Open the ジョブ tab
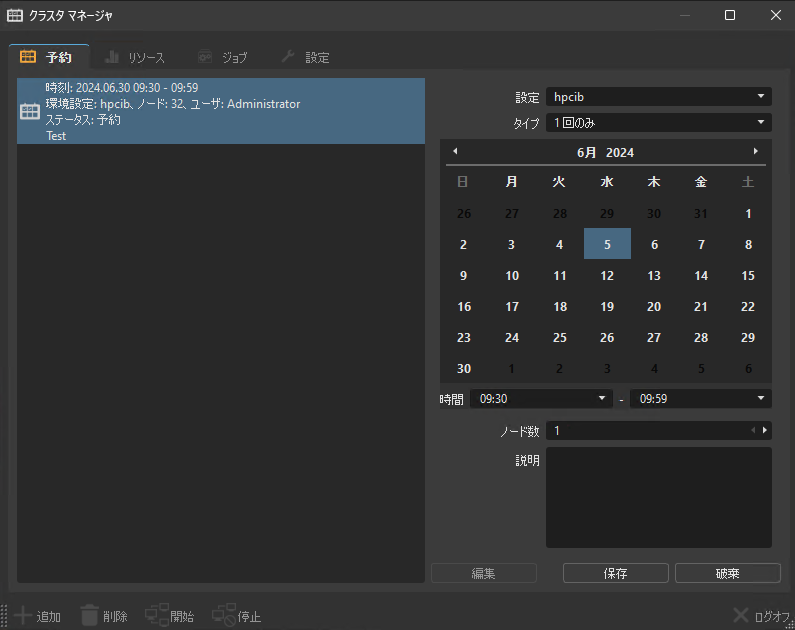This screenshot has height=630, width=795. tap(223, 57)
